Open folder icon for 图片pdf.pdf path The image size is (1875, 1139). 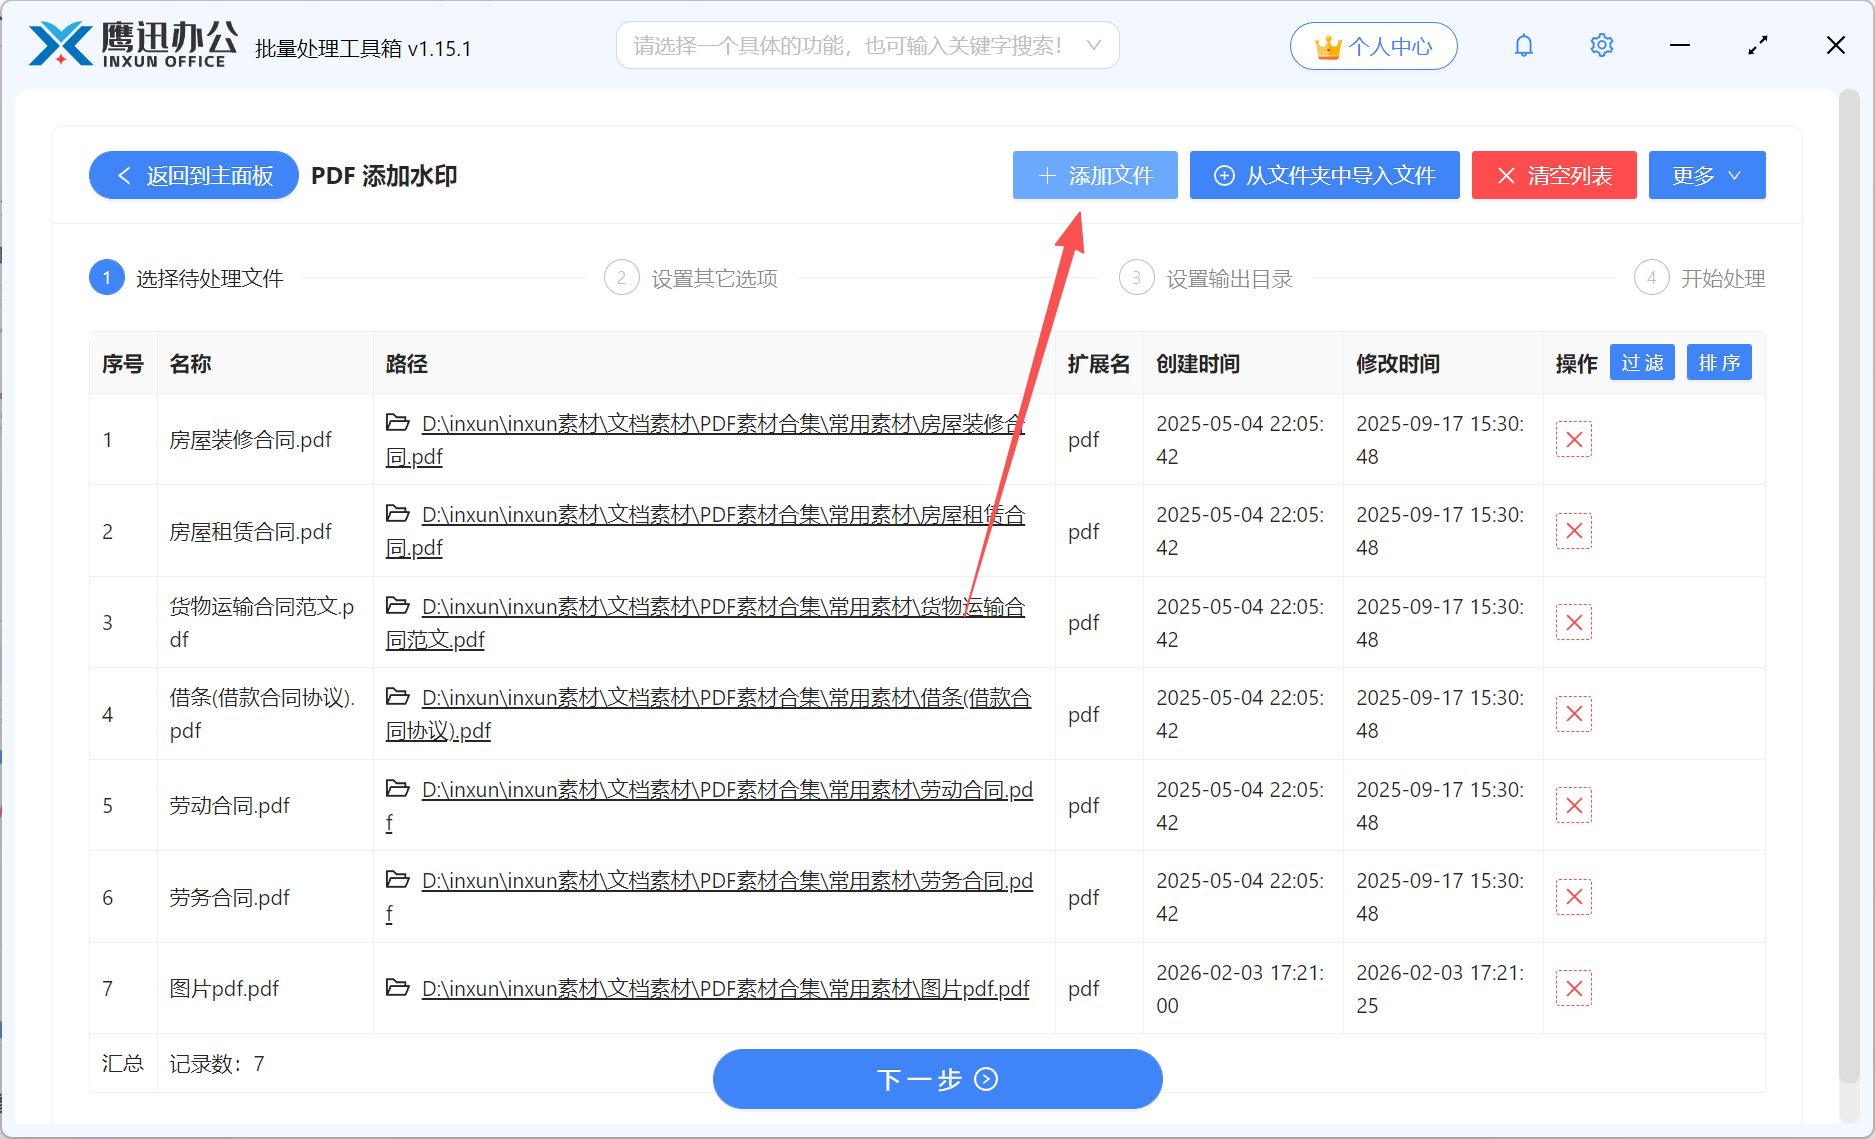click(398, 988)
